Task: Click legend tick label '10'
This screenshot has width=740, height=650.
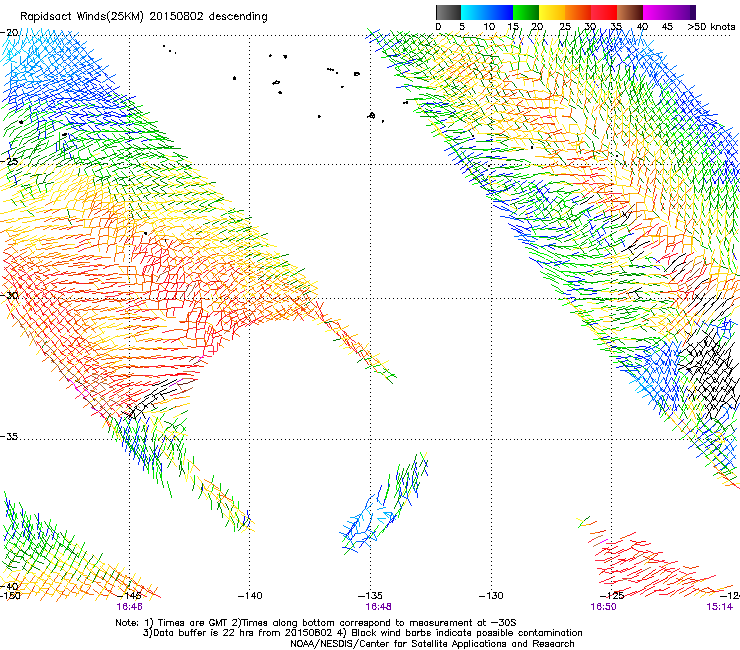Action: pos(489,27)
